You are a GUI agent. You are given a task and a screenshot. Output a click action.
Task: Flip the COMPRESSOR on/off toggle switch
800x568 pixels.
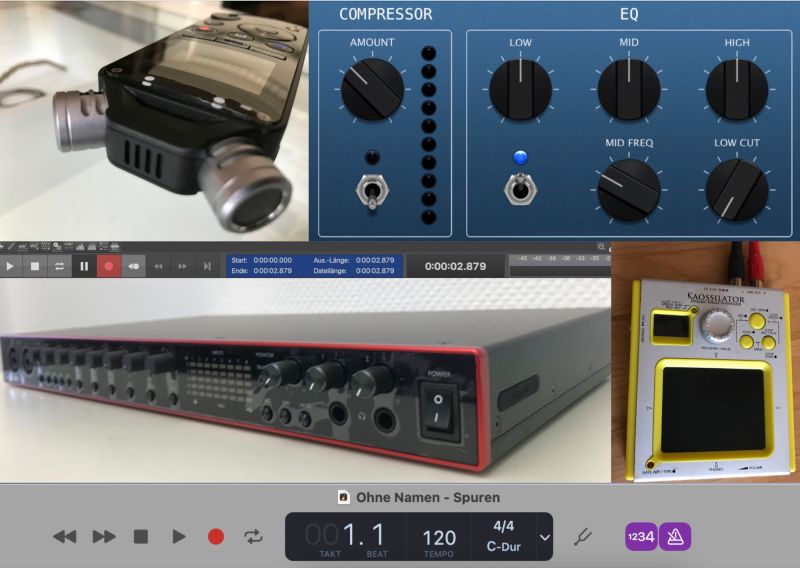372,191
